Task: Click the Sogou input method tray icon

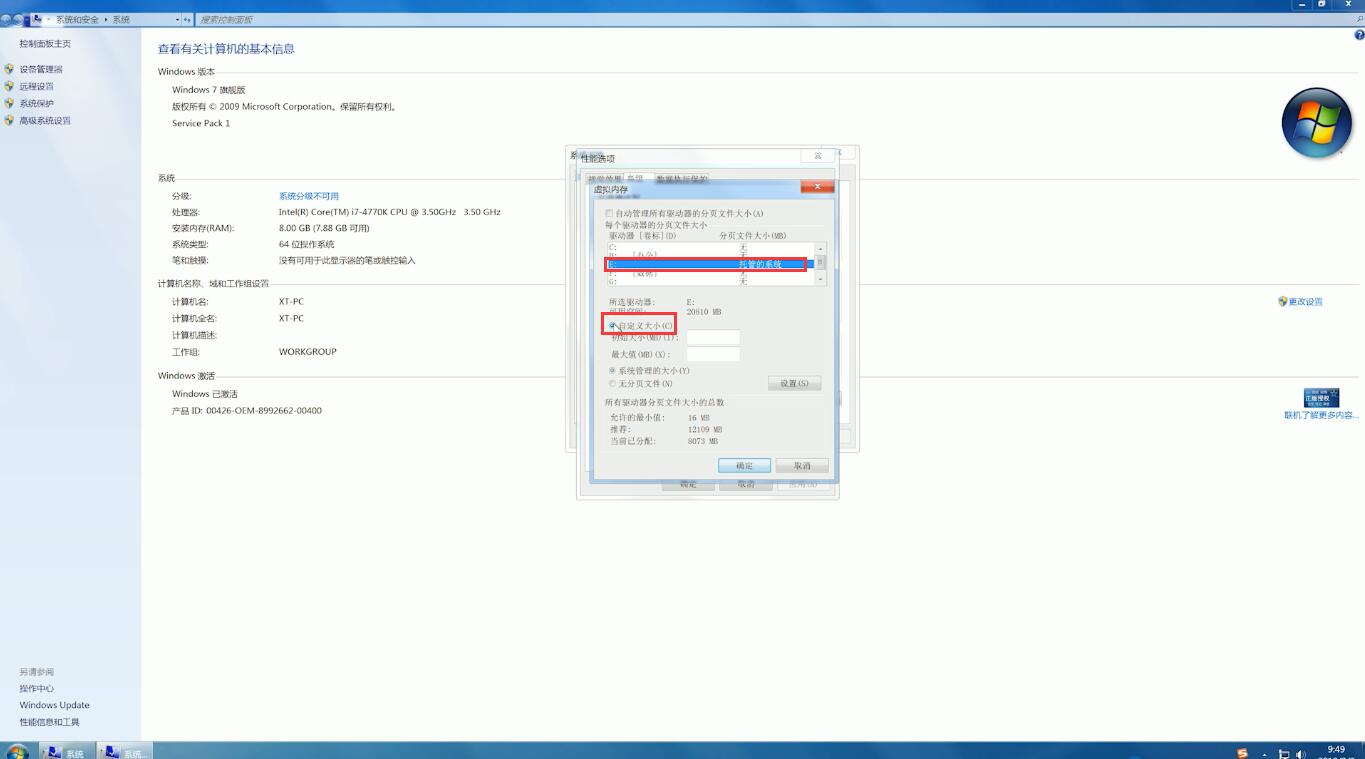Action: (x=1242, y=753)
